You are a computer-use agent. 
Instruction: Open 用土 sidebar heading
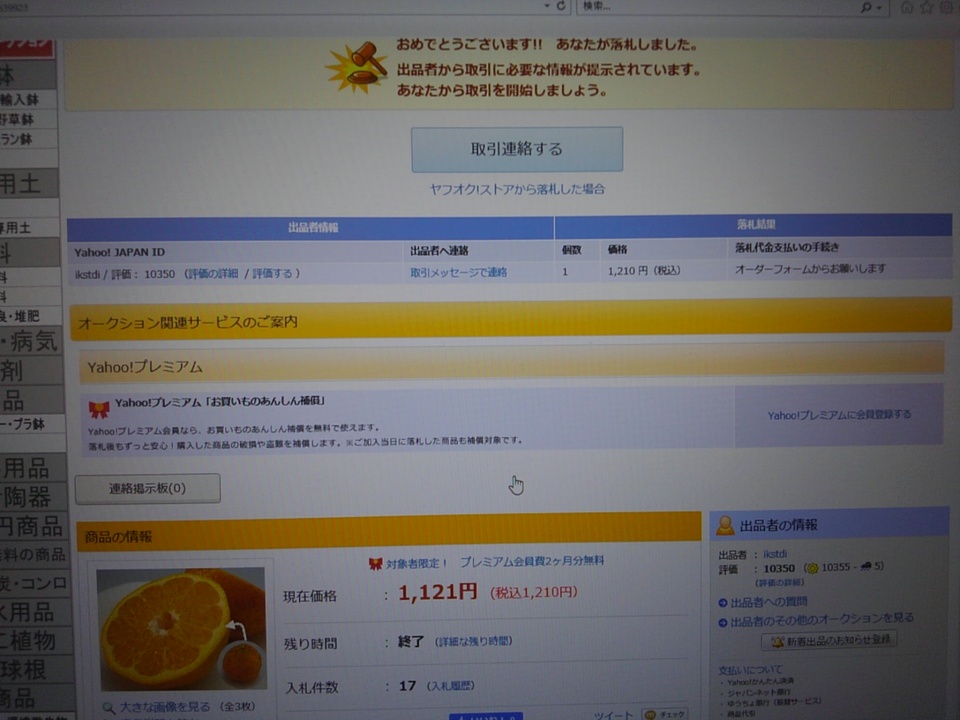[21, 184]
